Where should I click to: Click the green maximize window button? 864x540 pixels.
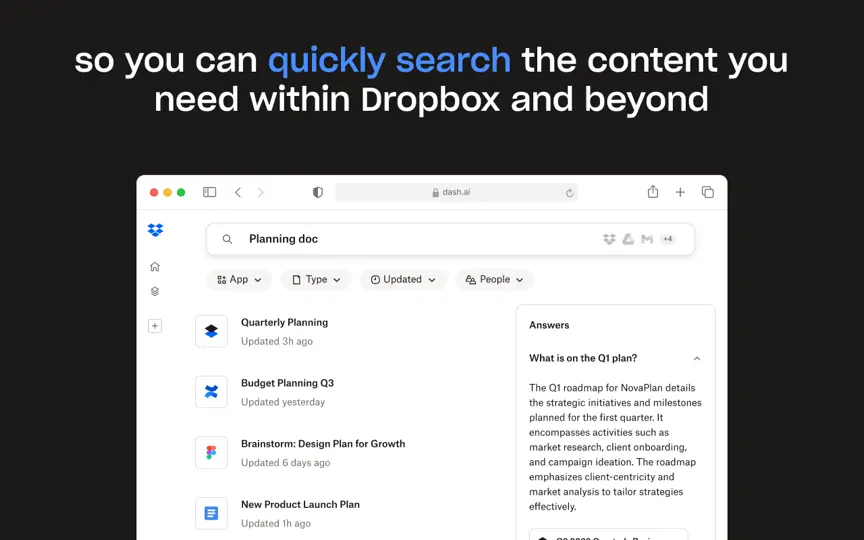[181, 192]
